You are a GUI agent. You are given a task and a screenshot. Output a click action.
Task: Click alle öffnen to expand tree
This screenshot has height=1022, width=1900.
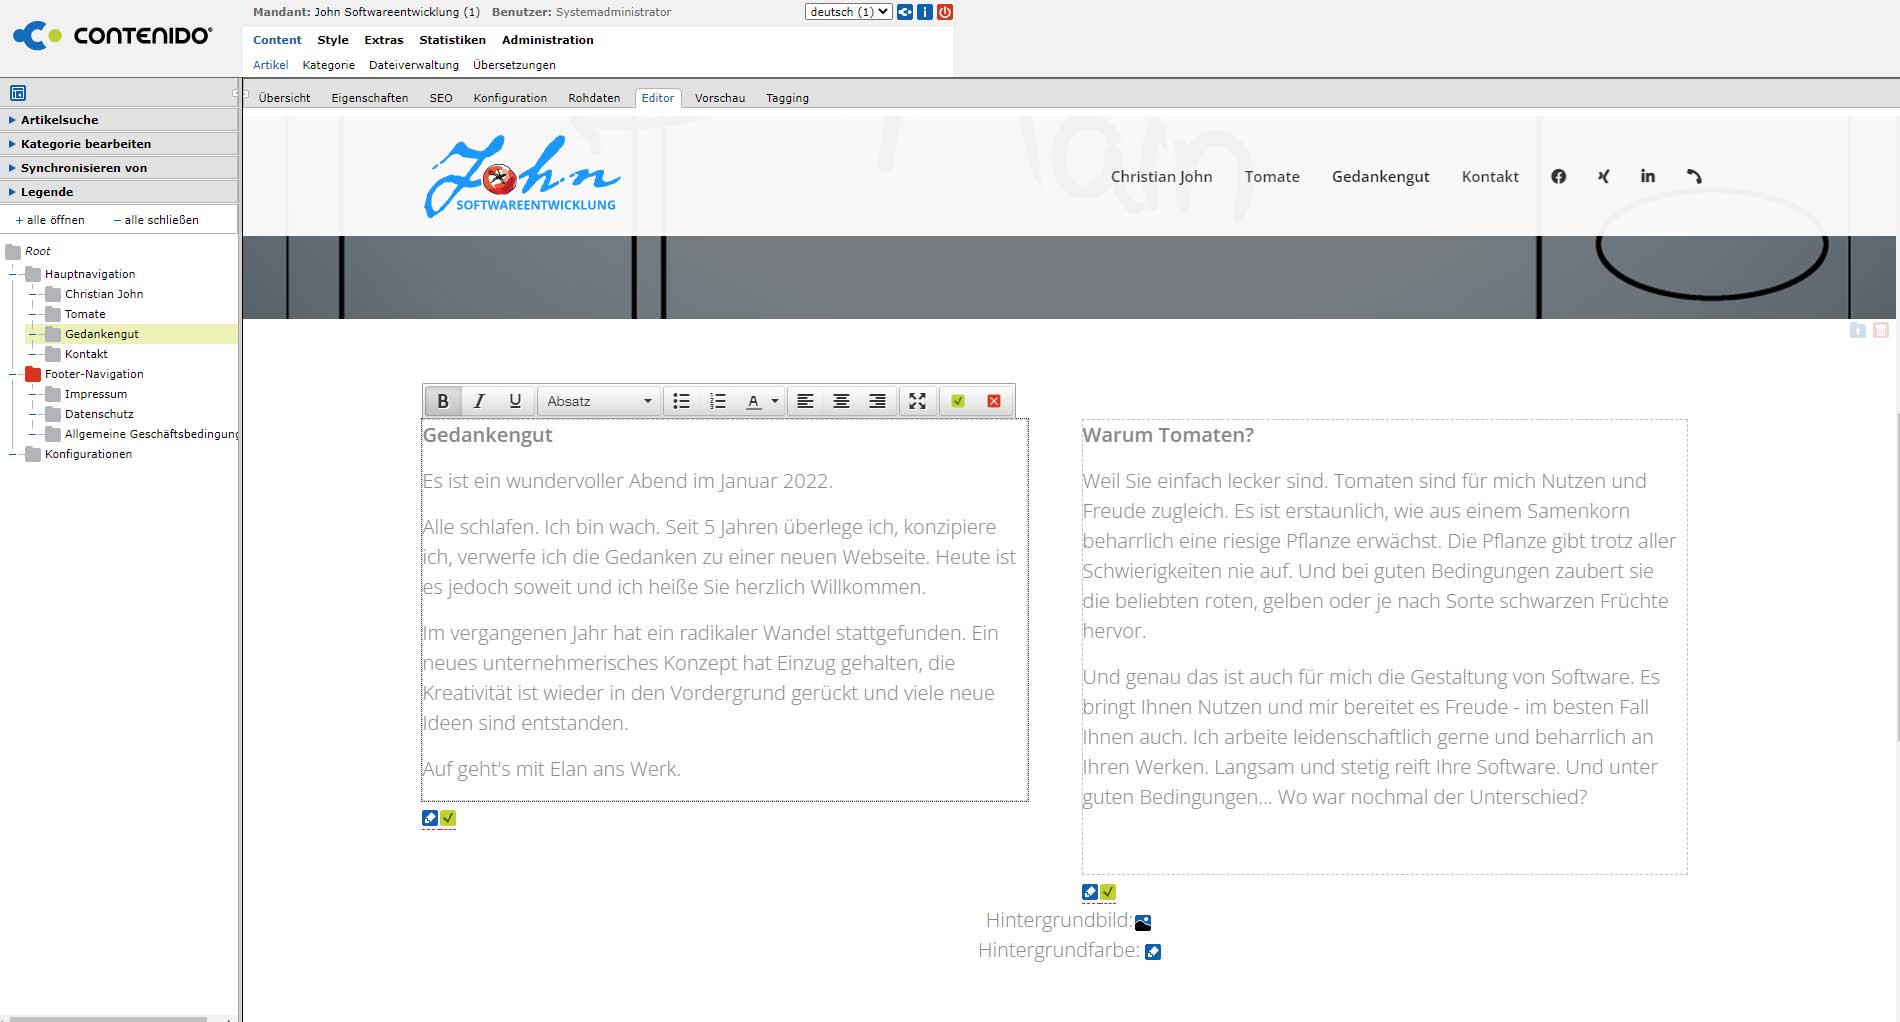(50, 220)
